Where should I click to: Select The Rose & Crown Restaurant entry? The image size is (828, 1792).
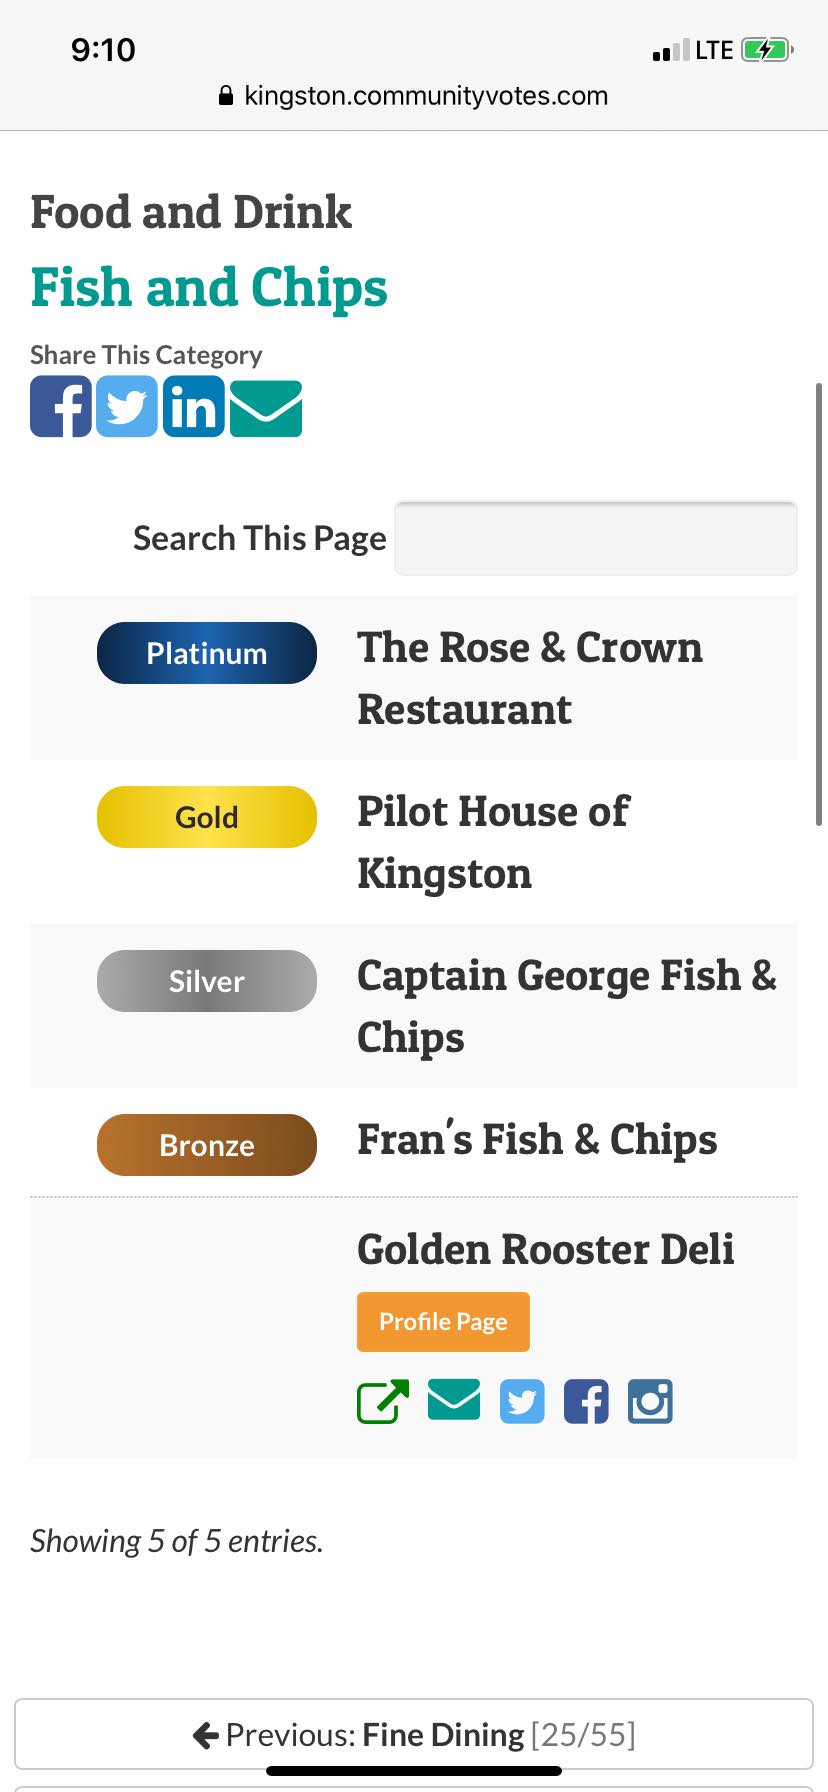tap(530, 678)
